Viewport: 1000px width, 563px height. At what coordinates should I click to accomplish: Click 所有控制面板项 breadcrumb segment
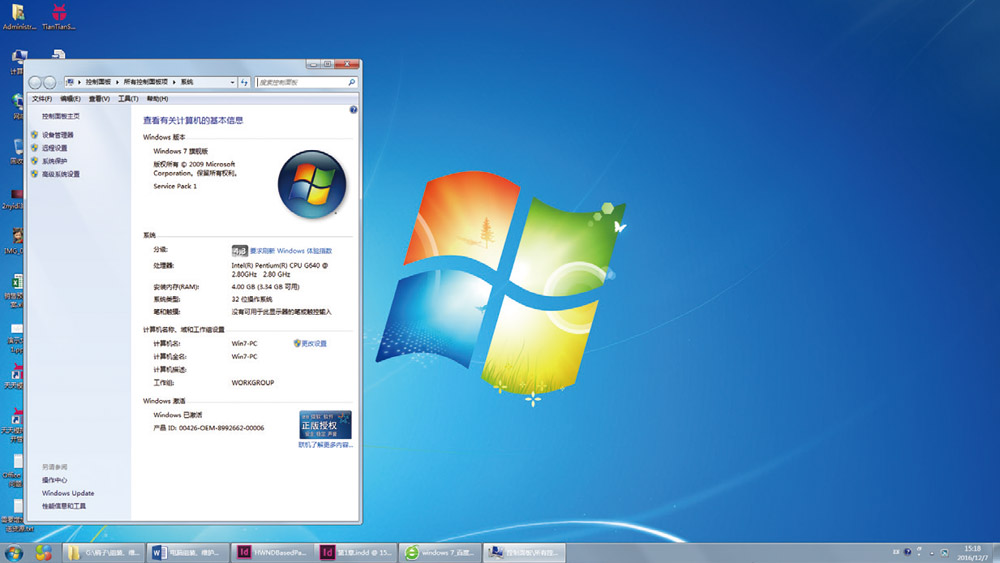click(x=145, y=82)
